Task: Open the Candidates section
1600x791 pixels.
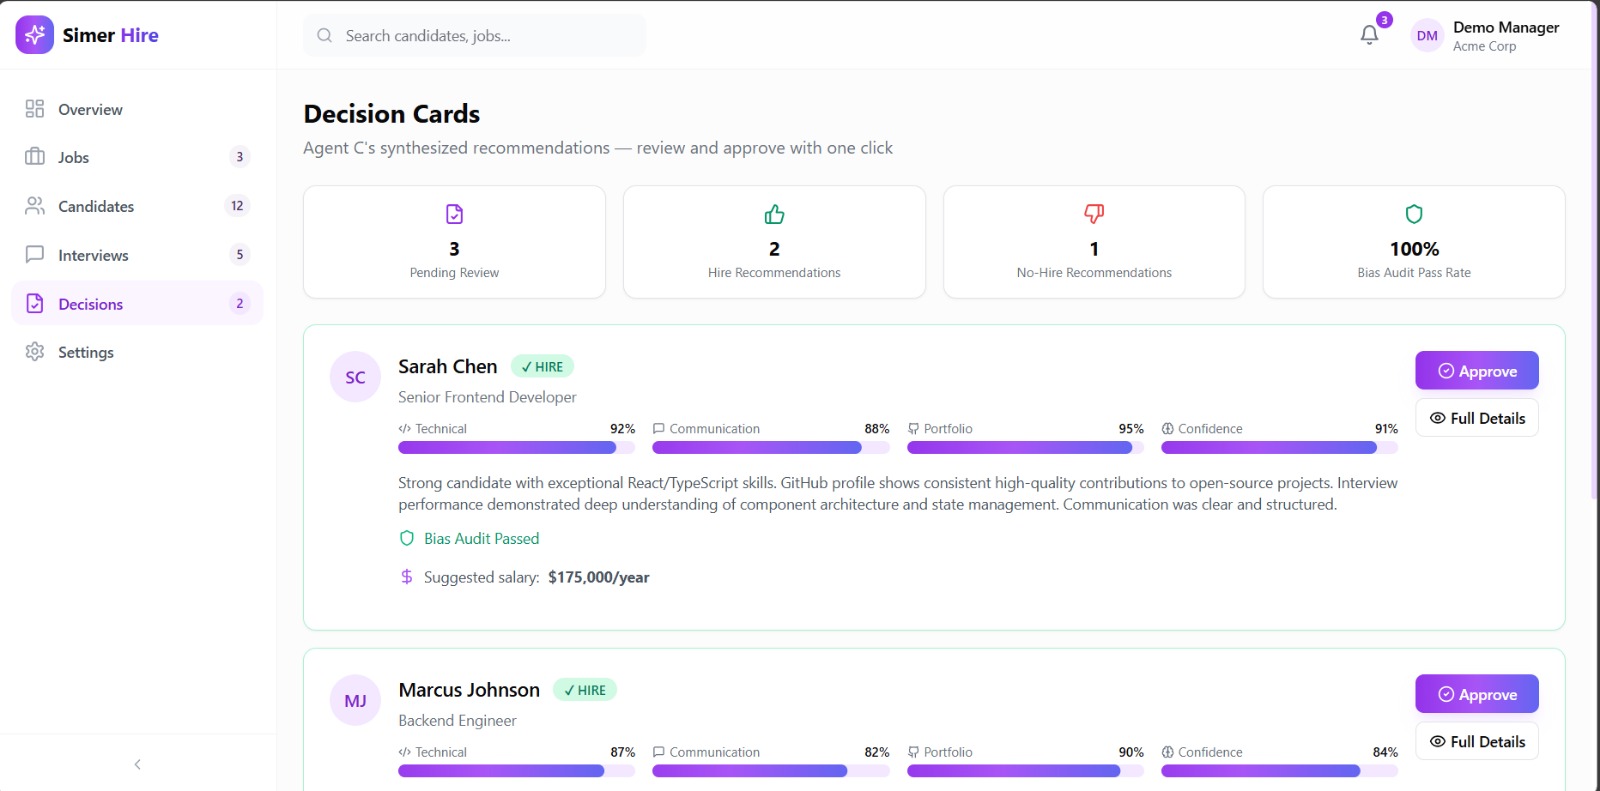Action: [x=137, y=206]
